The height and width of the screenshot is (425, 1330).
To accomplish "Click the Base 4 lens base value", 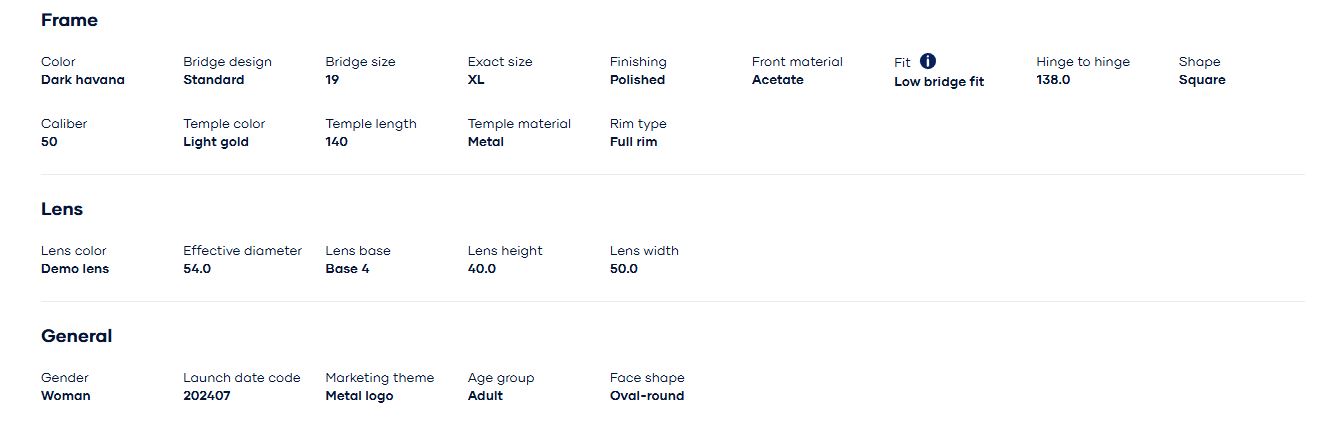I will (x=347, y=269).
